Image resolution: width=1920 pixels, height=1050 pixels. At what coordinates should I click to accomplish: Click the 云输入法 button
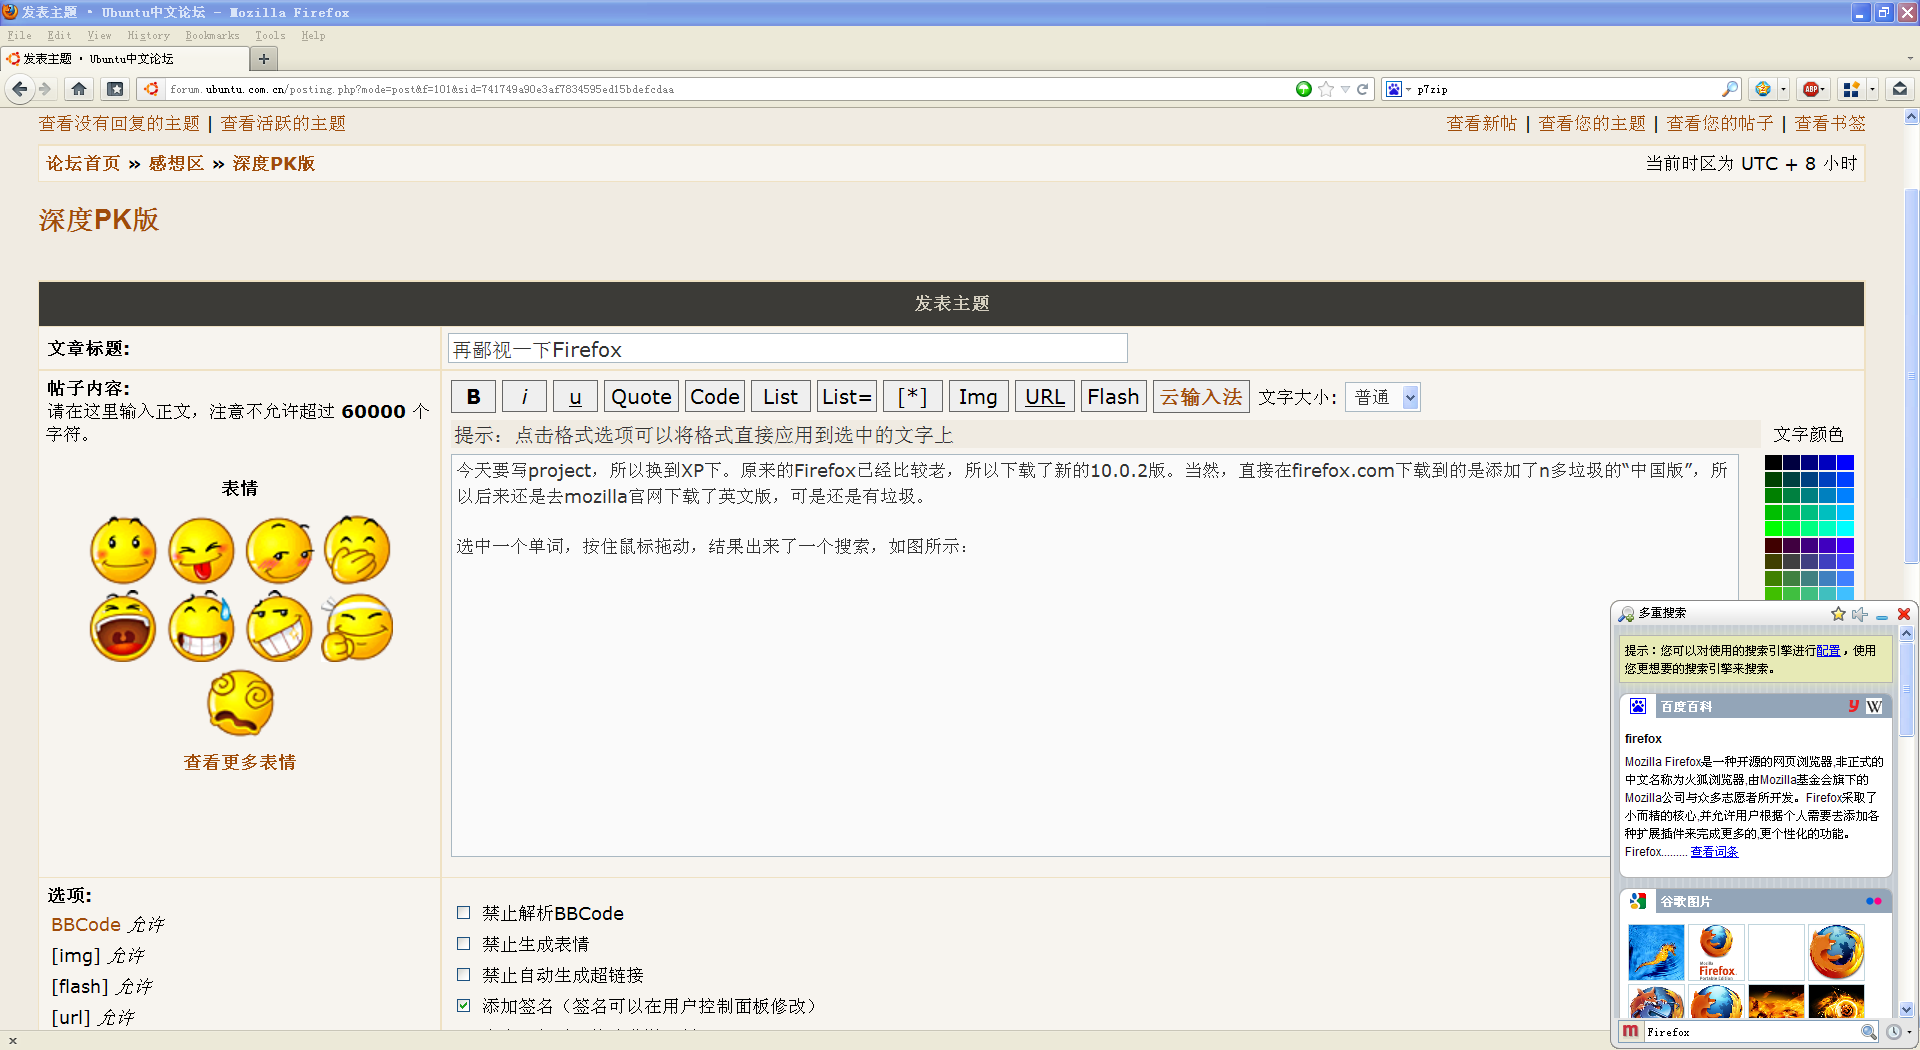point(1201,397)
